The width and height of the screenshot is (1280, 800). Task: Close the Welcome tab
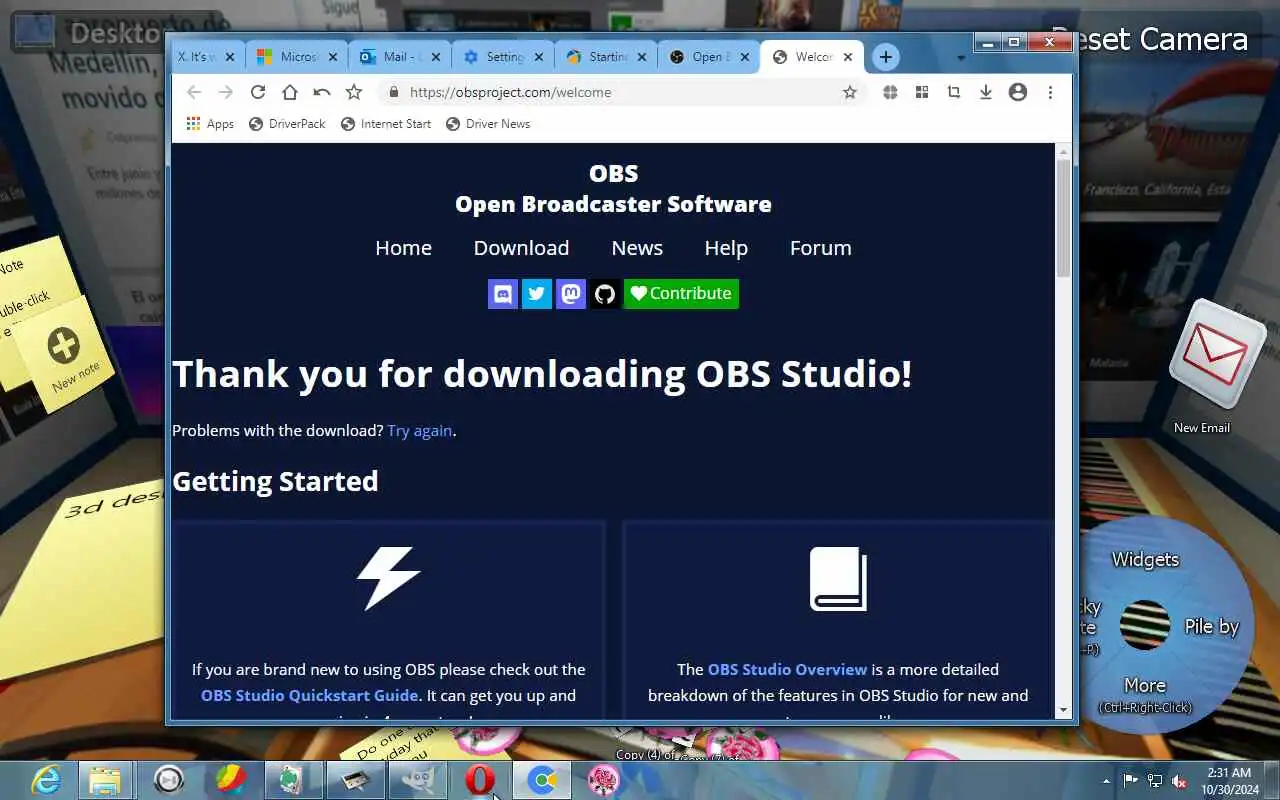(x=848, y=57)
